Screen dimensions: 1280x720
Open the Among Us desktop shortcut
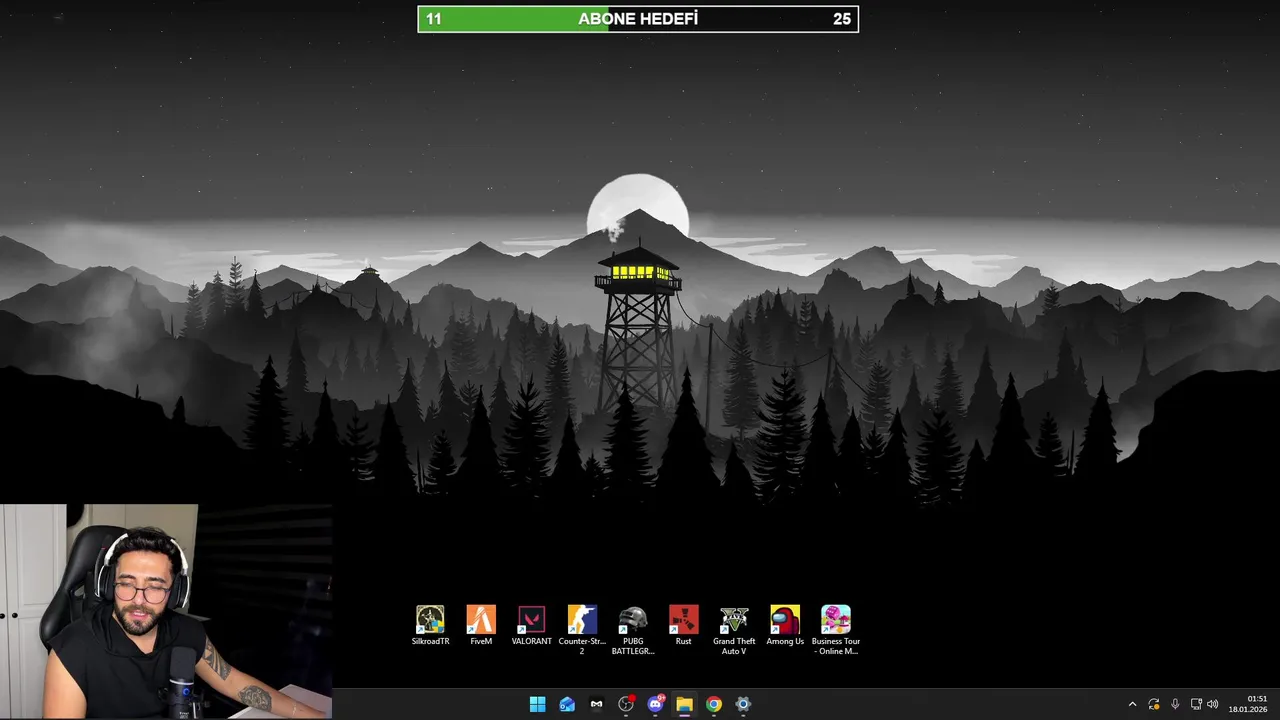coord(785,626)
